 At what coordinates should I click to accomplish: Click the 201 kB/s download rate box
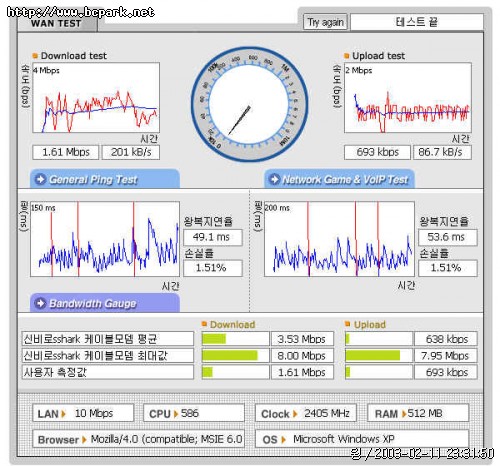tap(131, 152)
